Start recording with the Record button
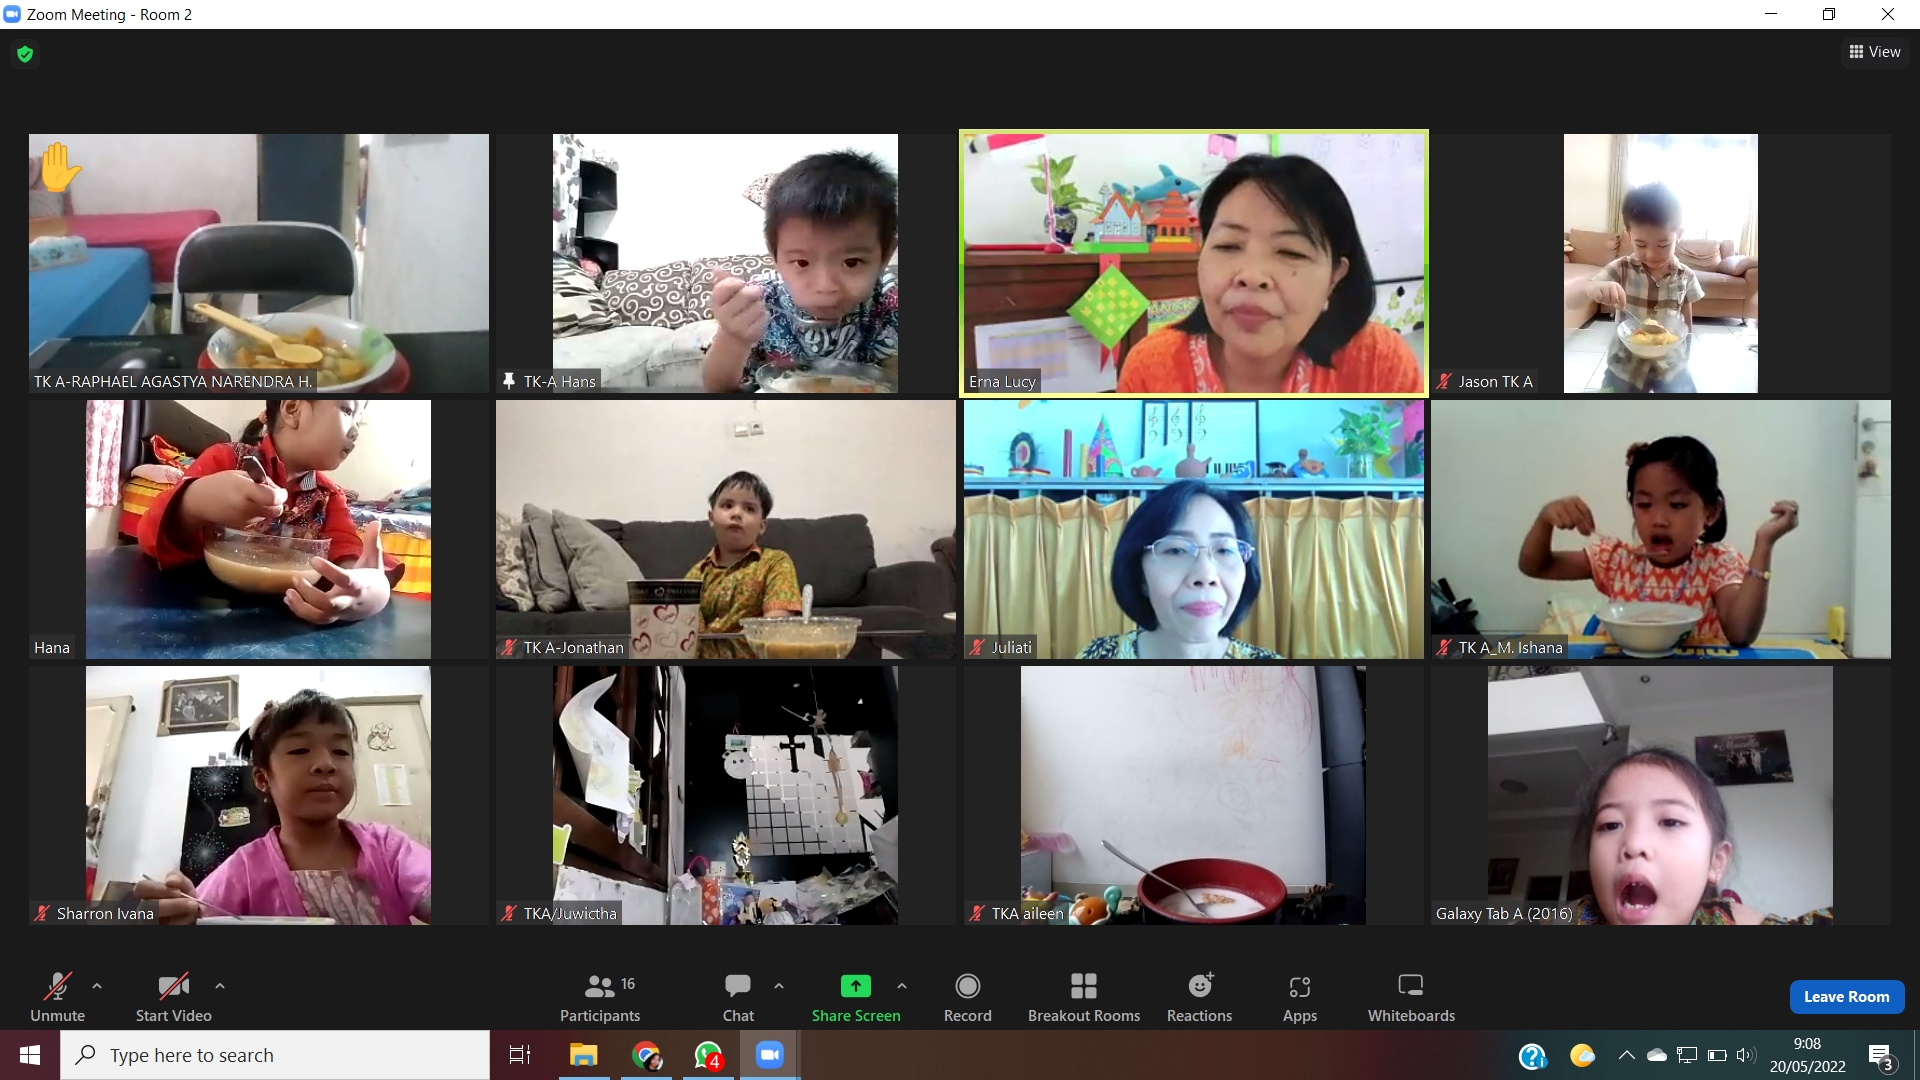 coord(968,997)
